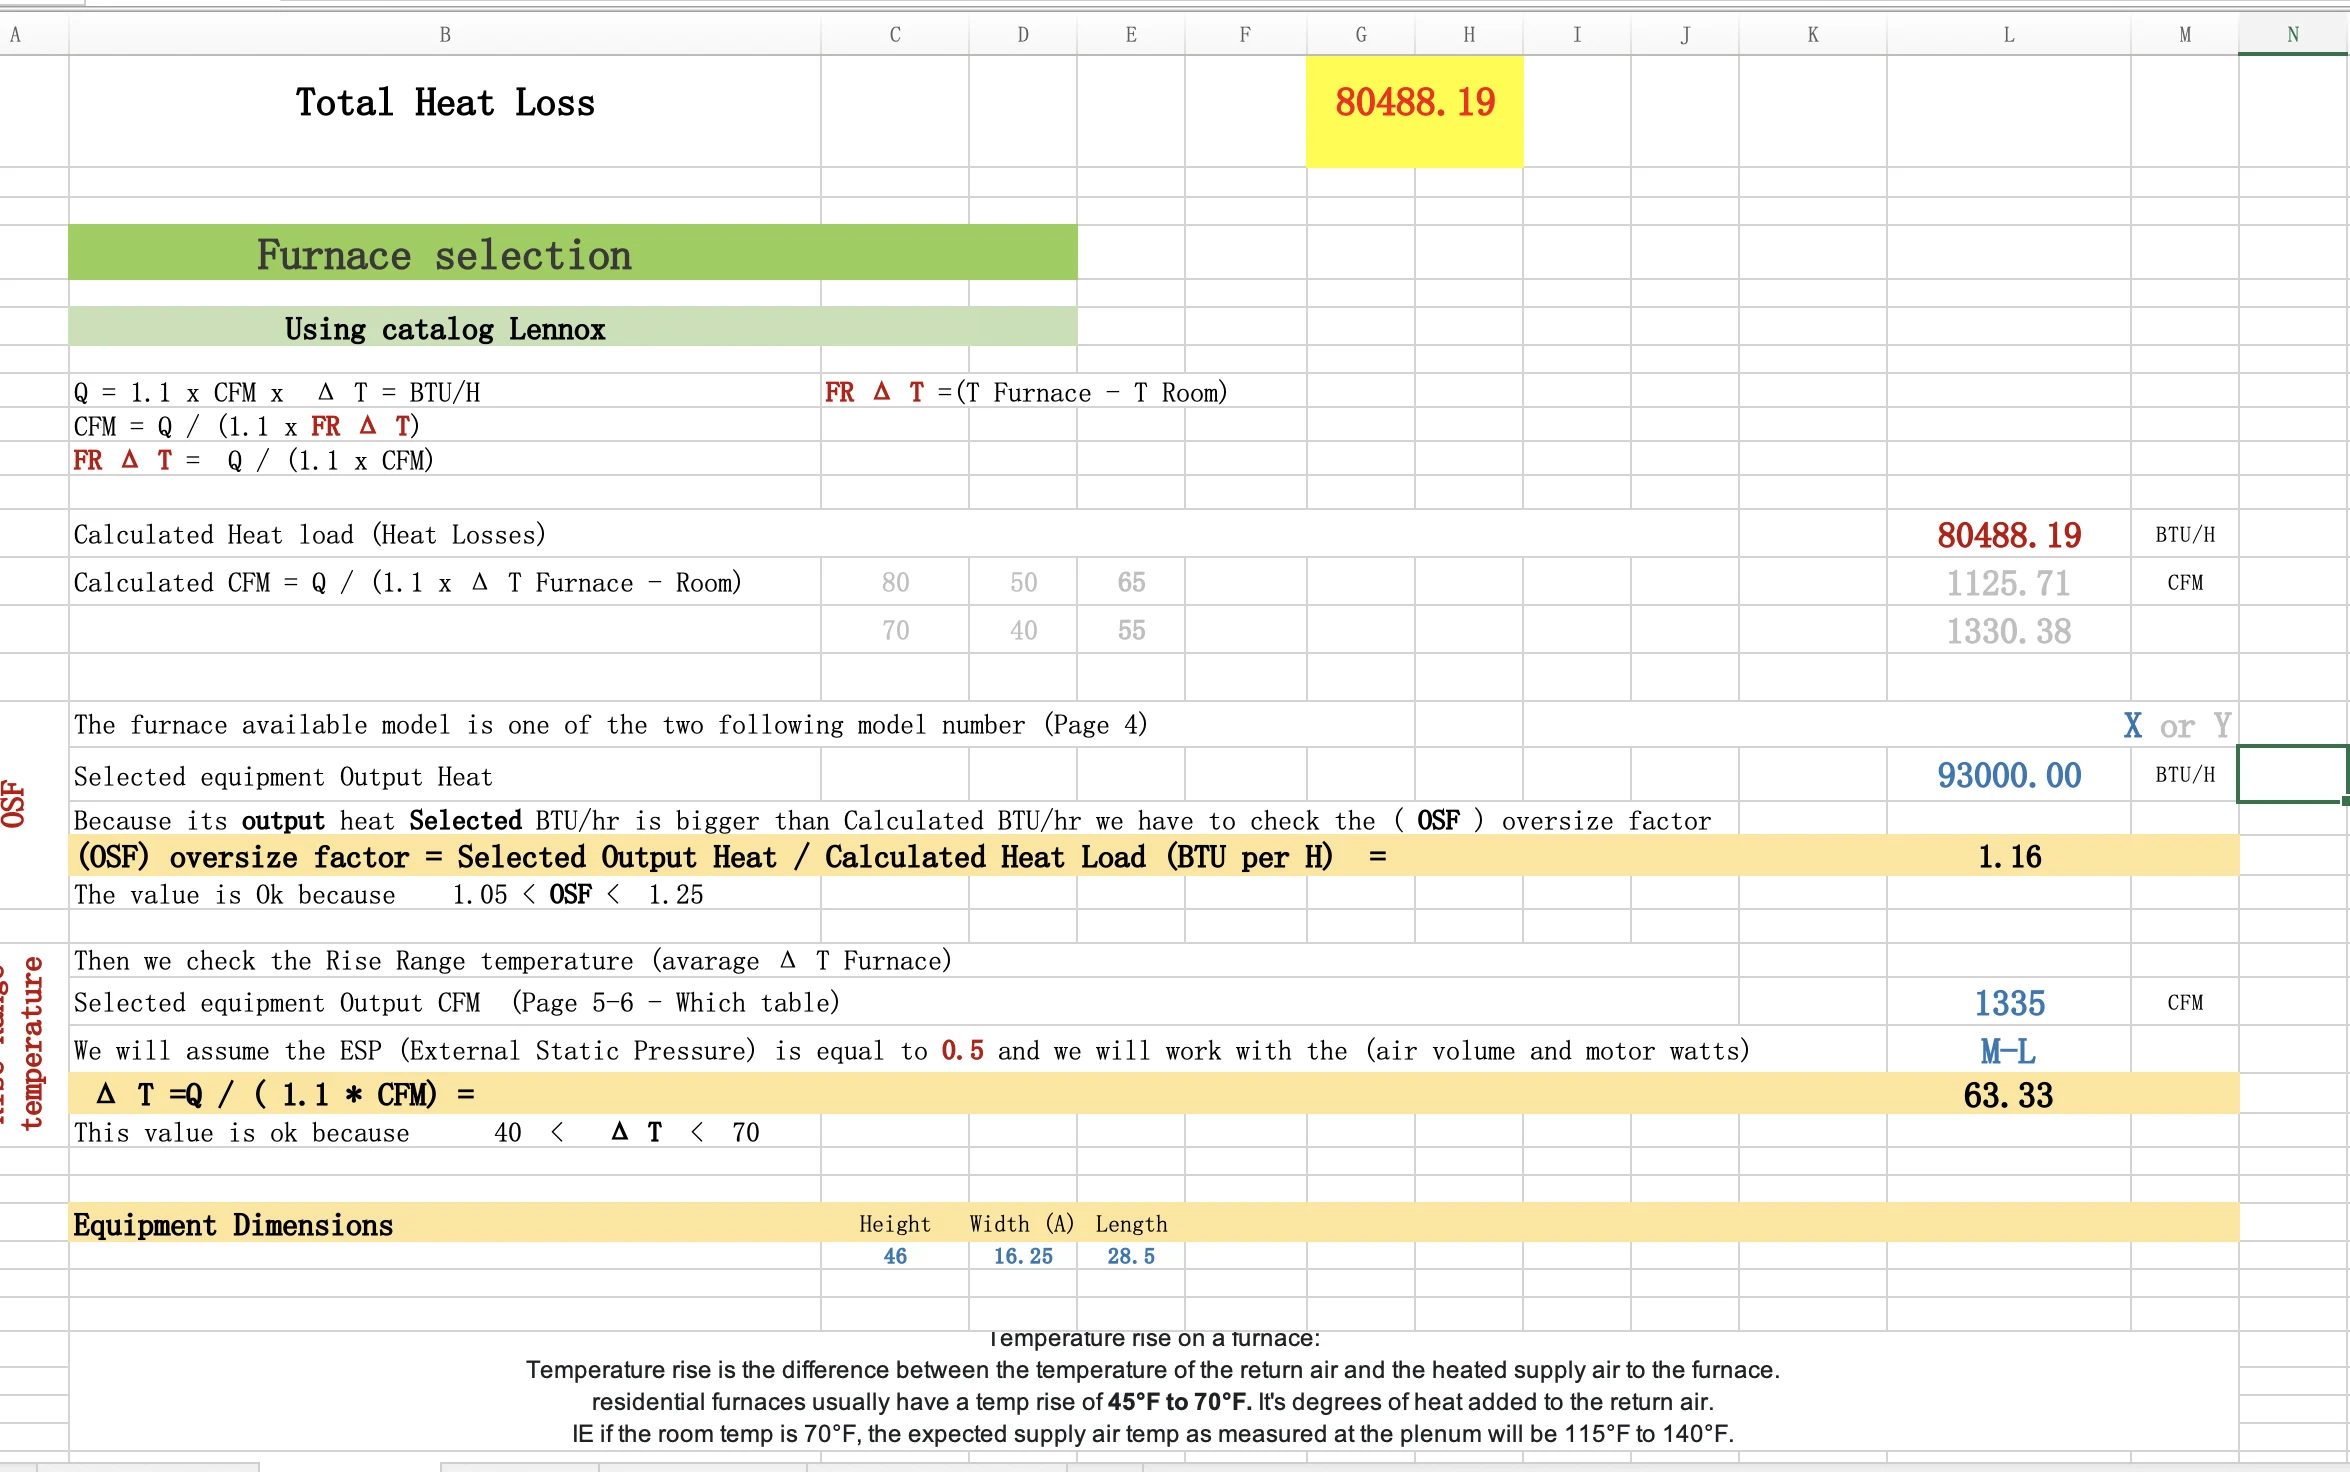Click 'Calculated Heat load (Heat Losses)' label
This screenshot has width=2350, height=1472.
[x=310, y=535]
